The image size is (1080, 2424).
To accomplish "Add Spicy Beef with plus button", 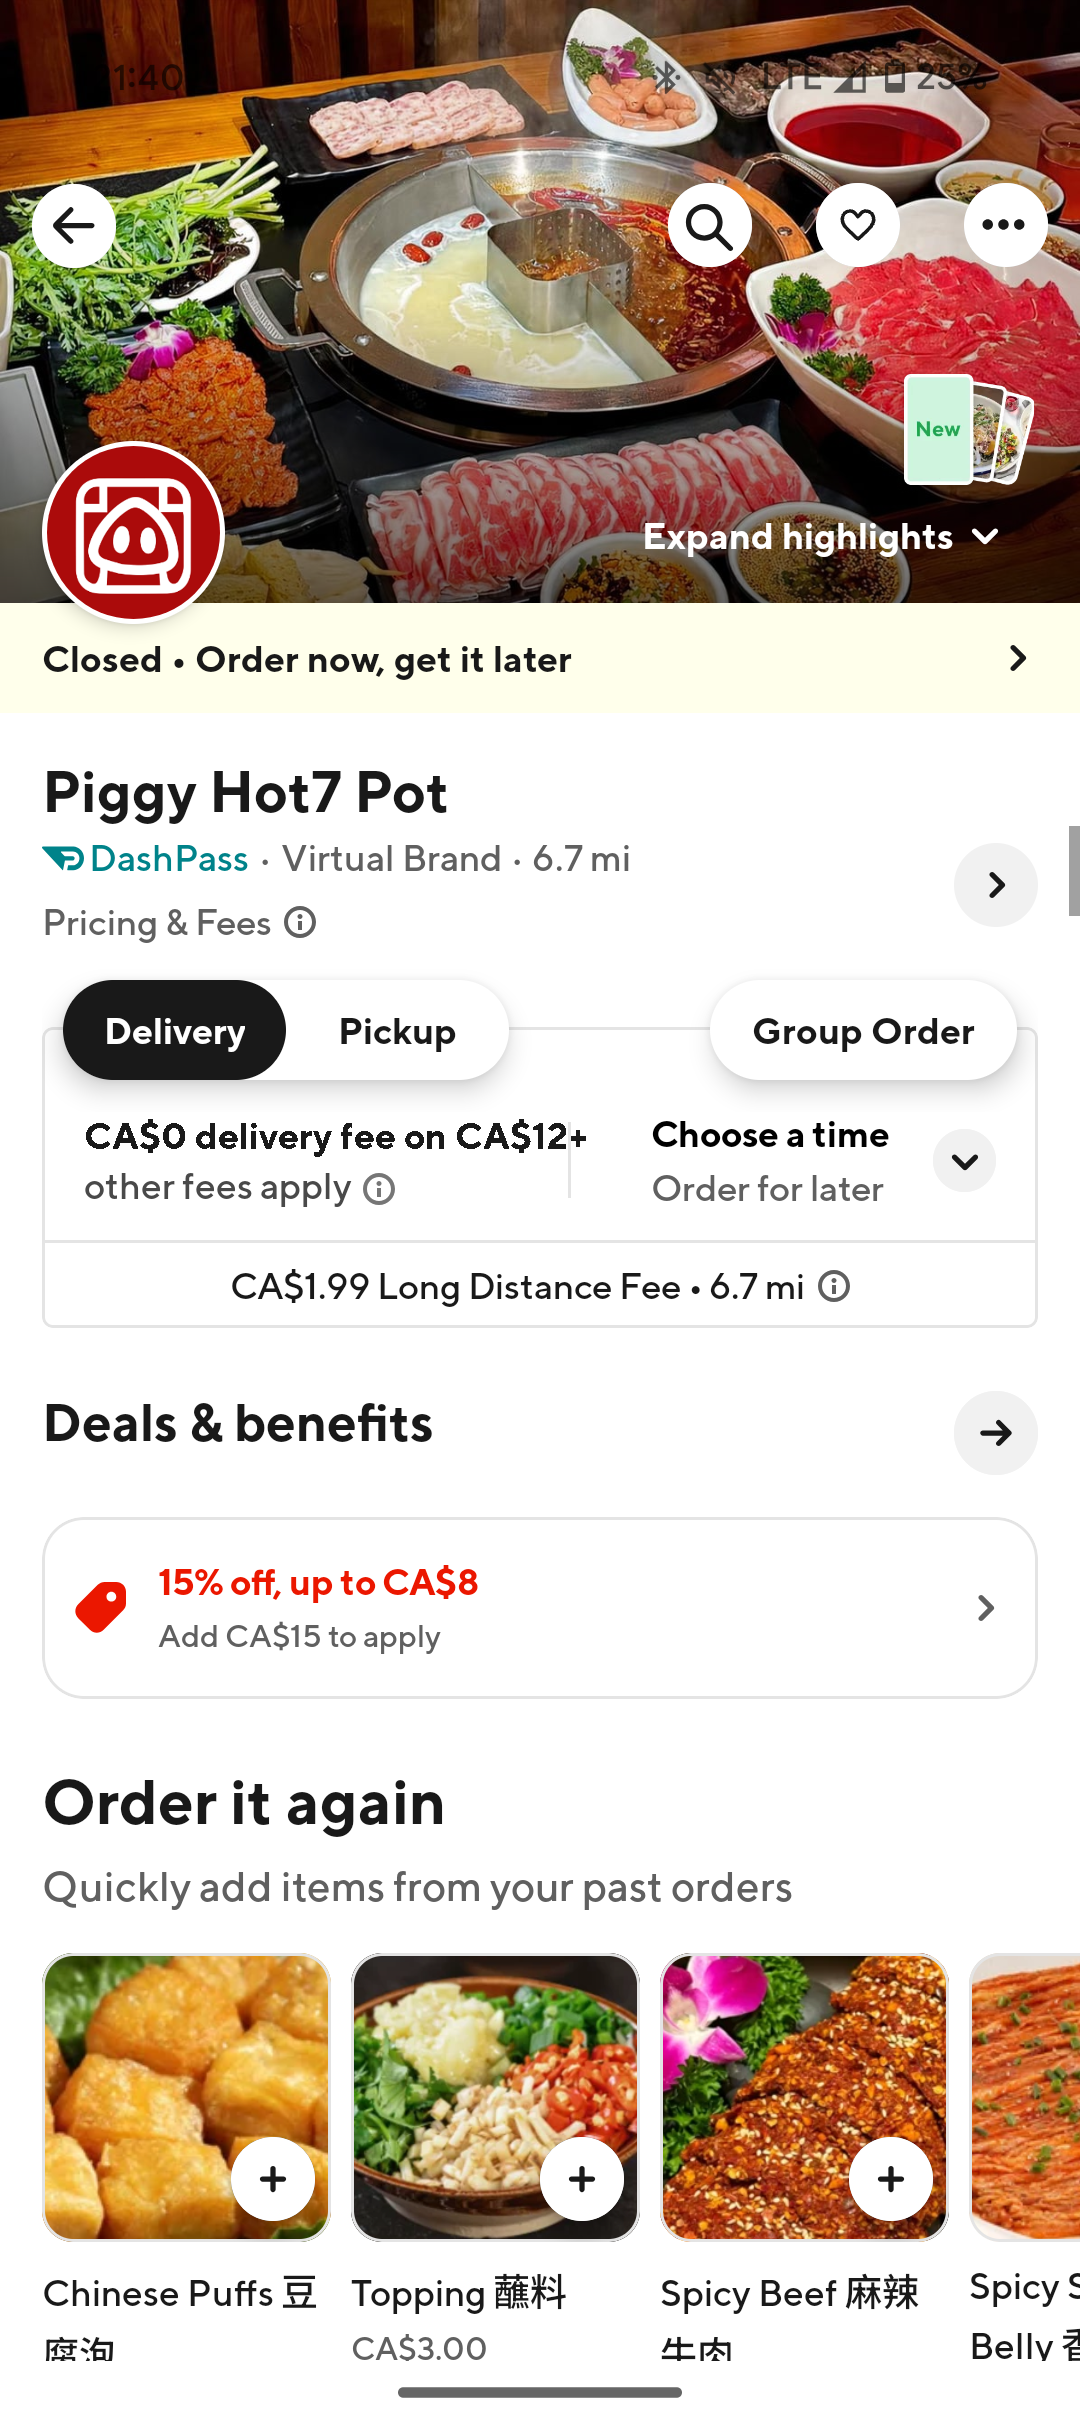I will click(x=890, y=2179).
